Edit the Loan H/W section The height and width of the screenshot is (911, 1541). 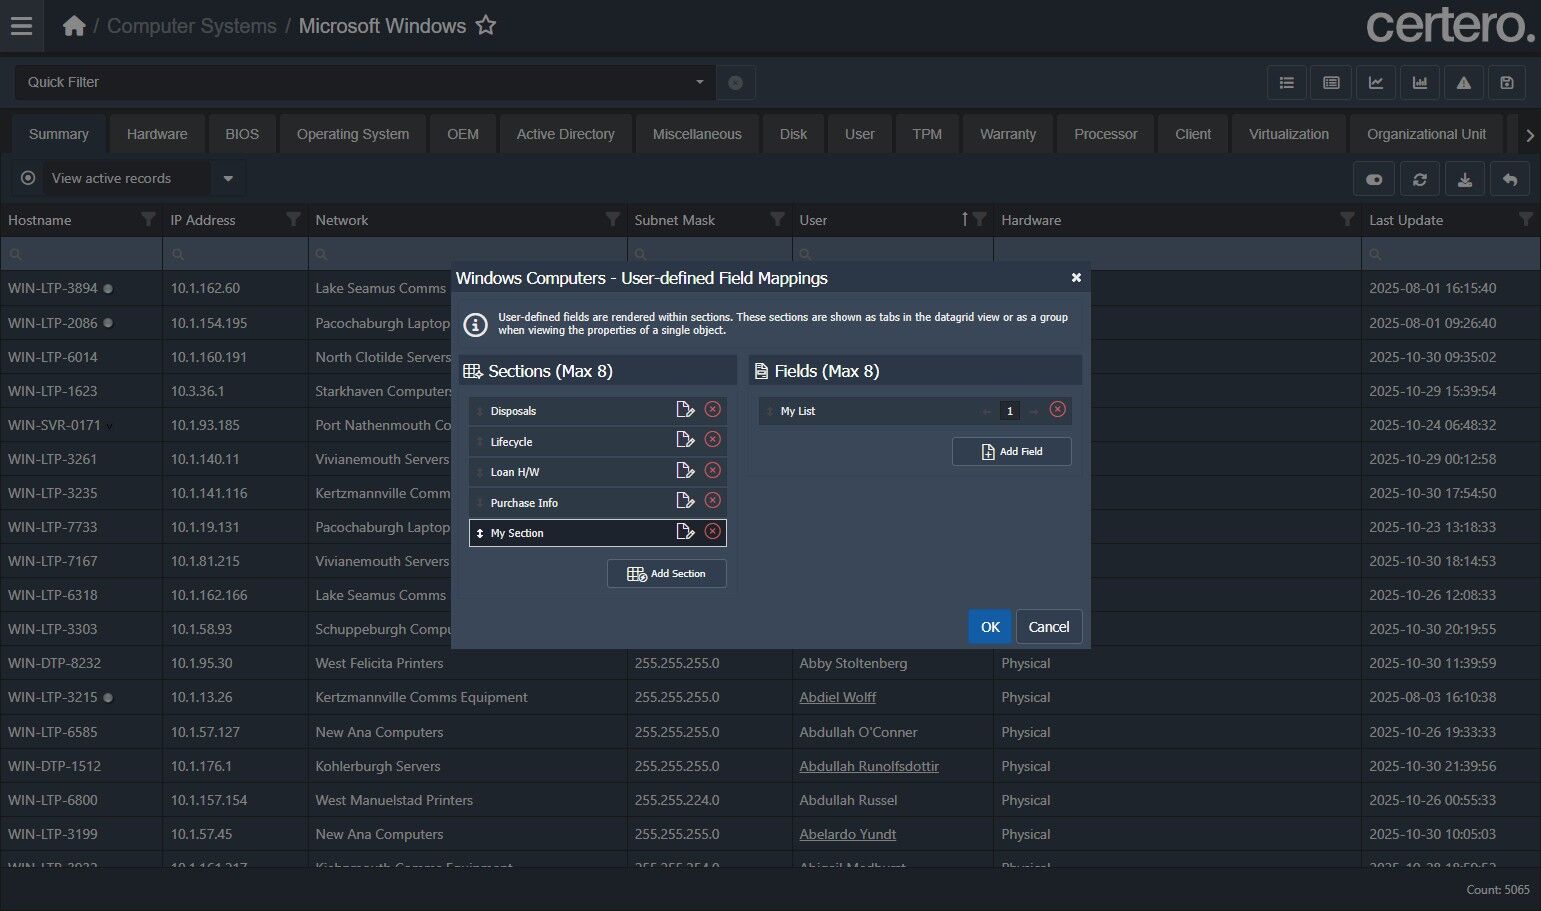[685, 471]
